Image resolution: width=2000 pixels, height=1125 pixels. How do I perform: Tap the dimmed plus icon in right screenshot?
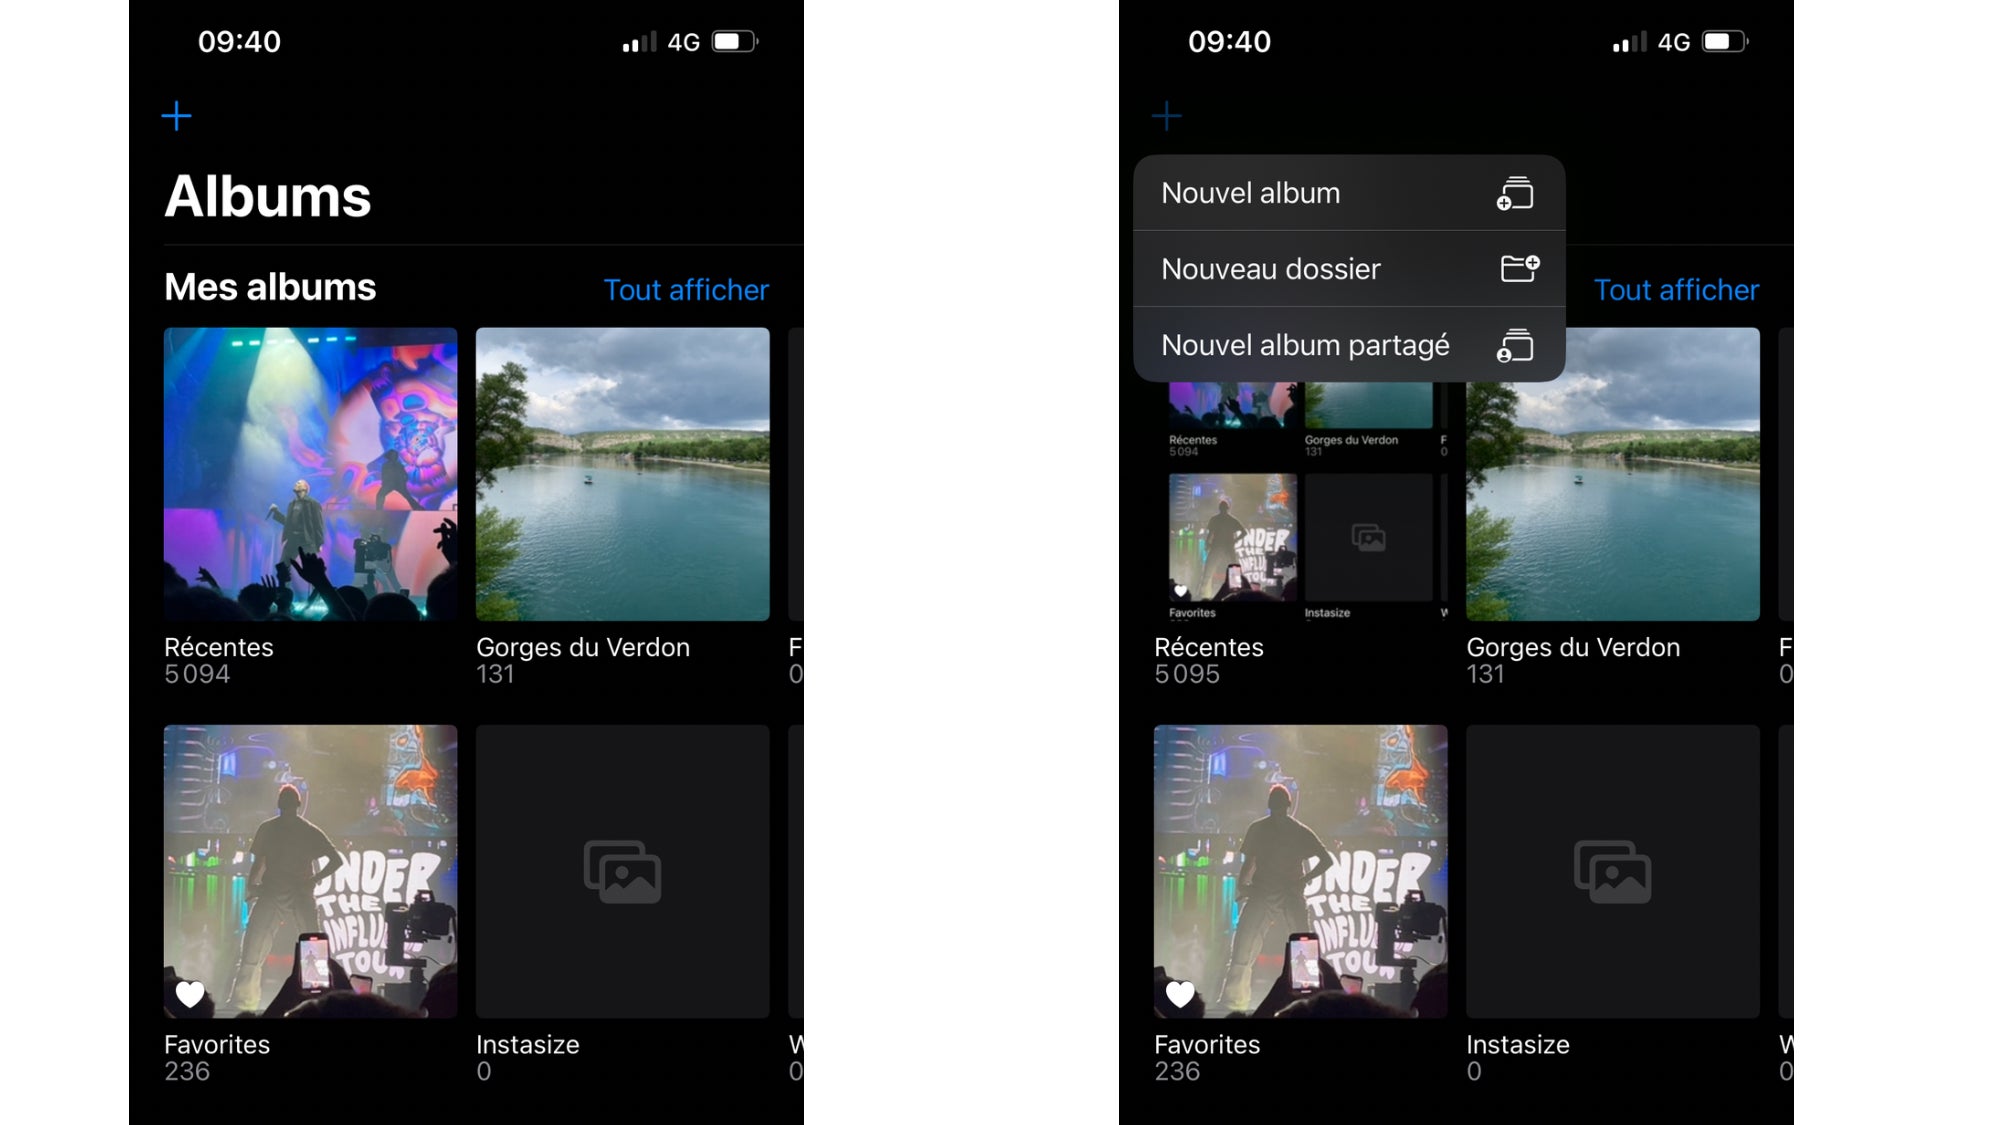(1166, 116)
